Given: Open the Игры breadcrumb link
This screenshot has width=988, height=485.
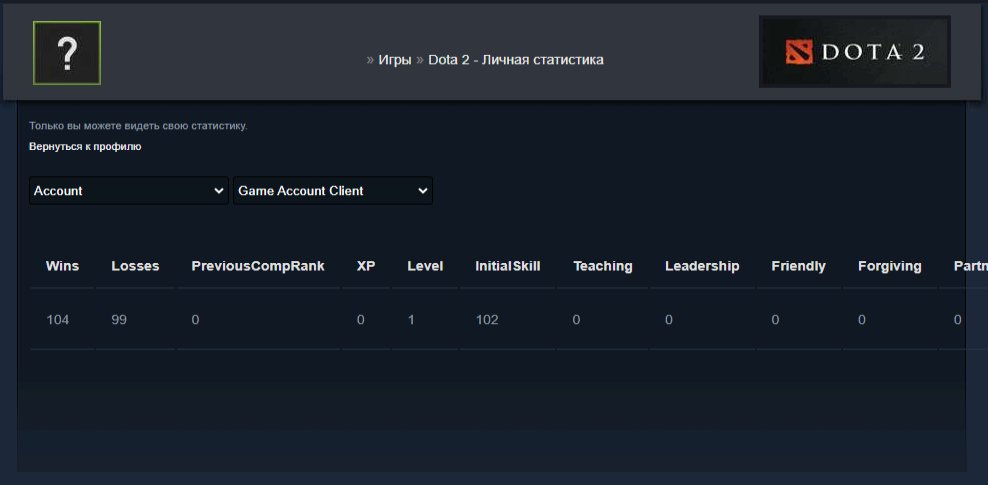Looking at the screenshot, I should [x=394, y=60].
